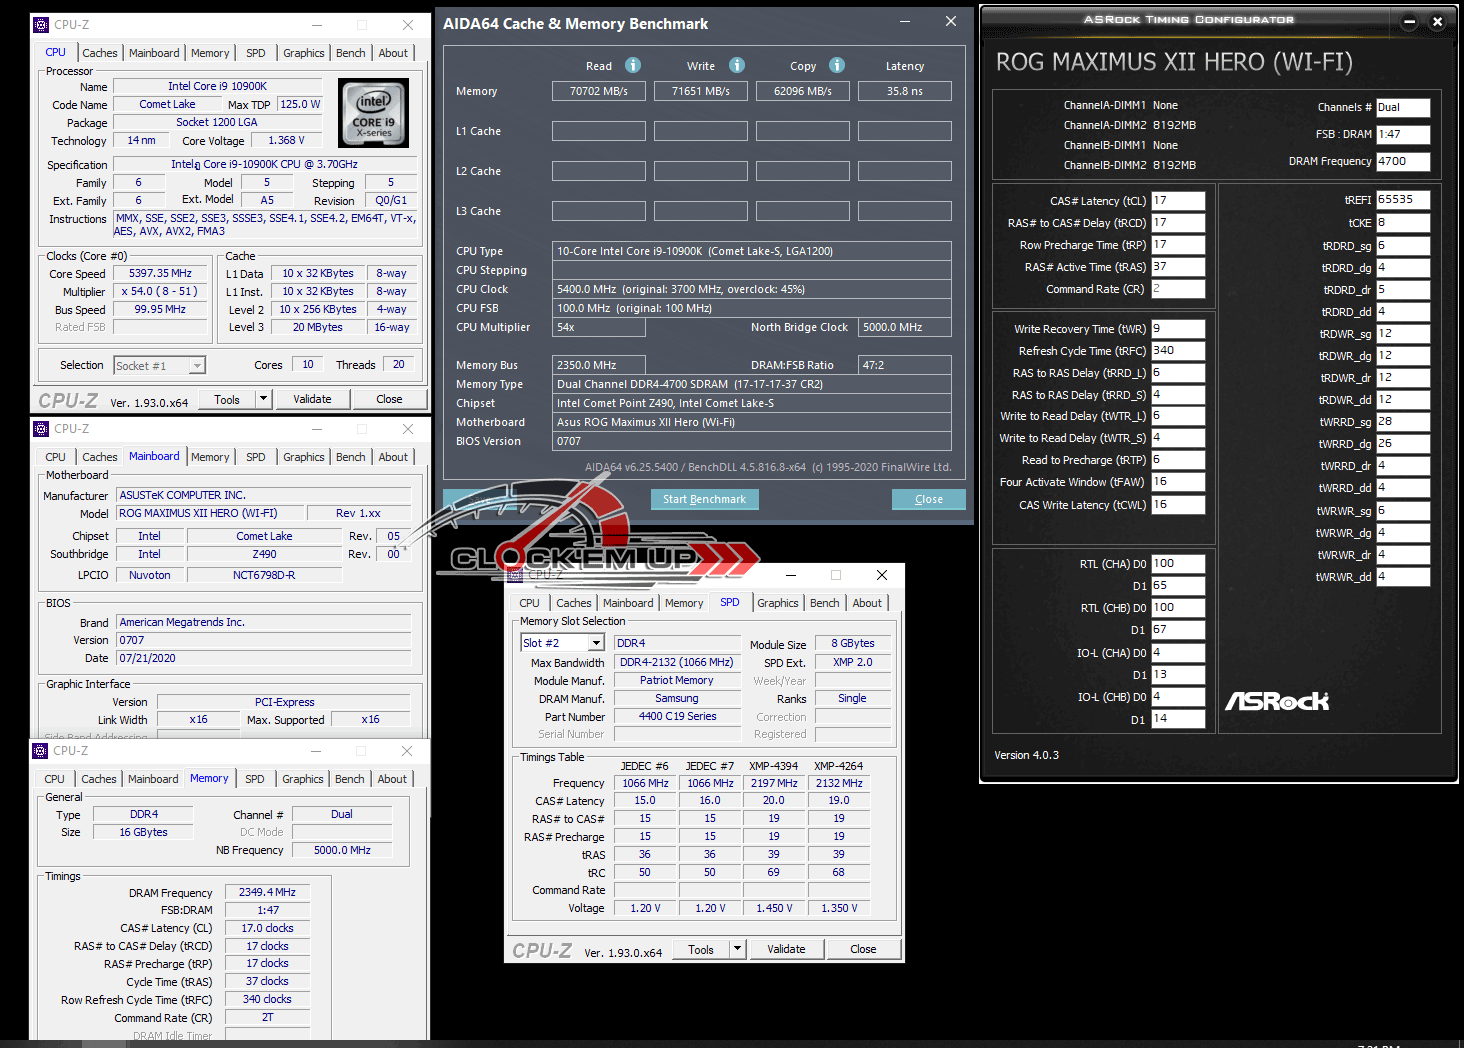This screenshot has height=1048, width=1464.
Task: Open the Graphics tab in the SPD window
Action: click(x=777, y=603)
